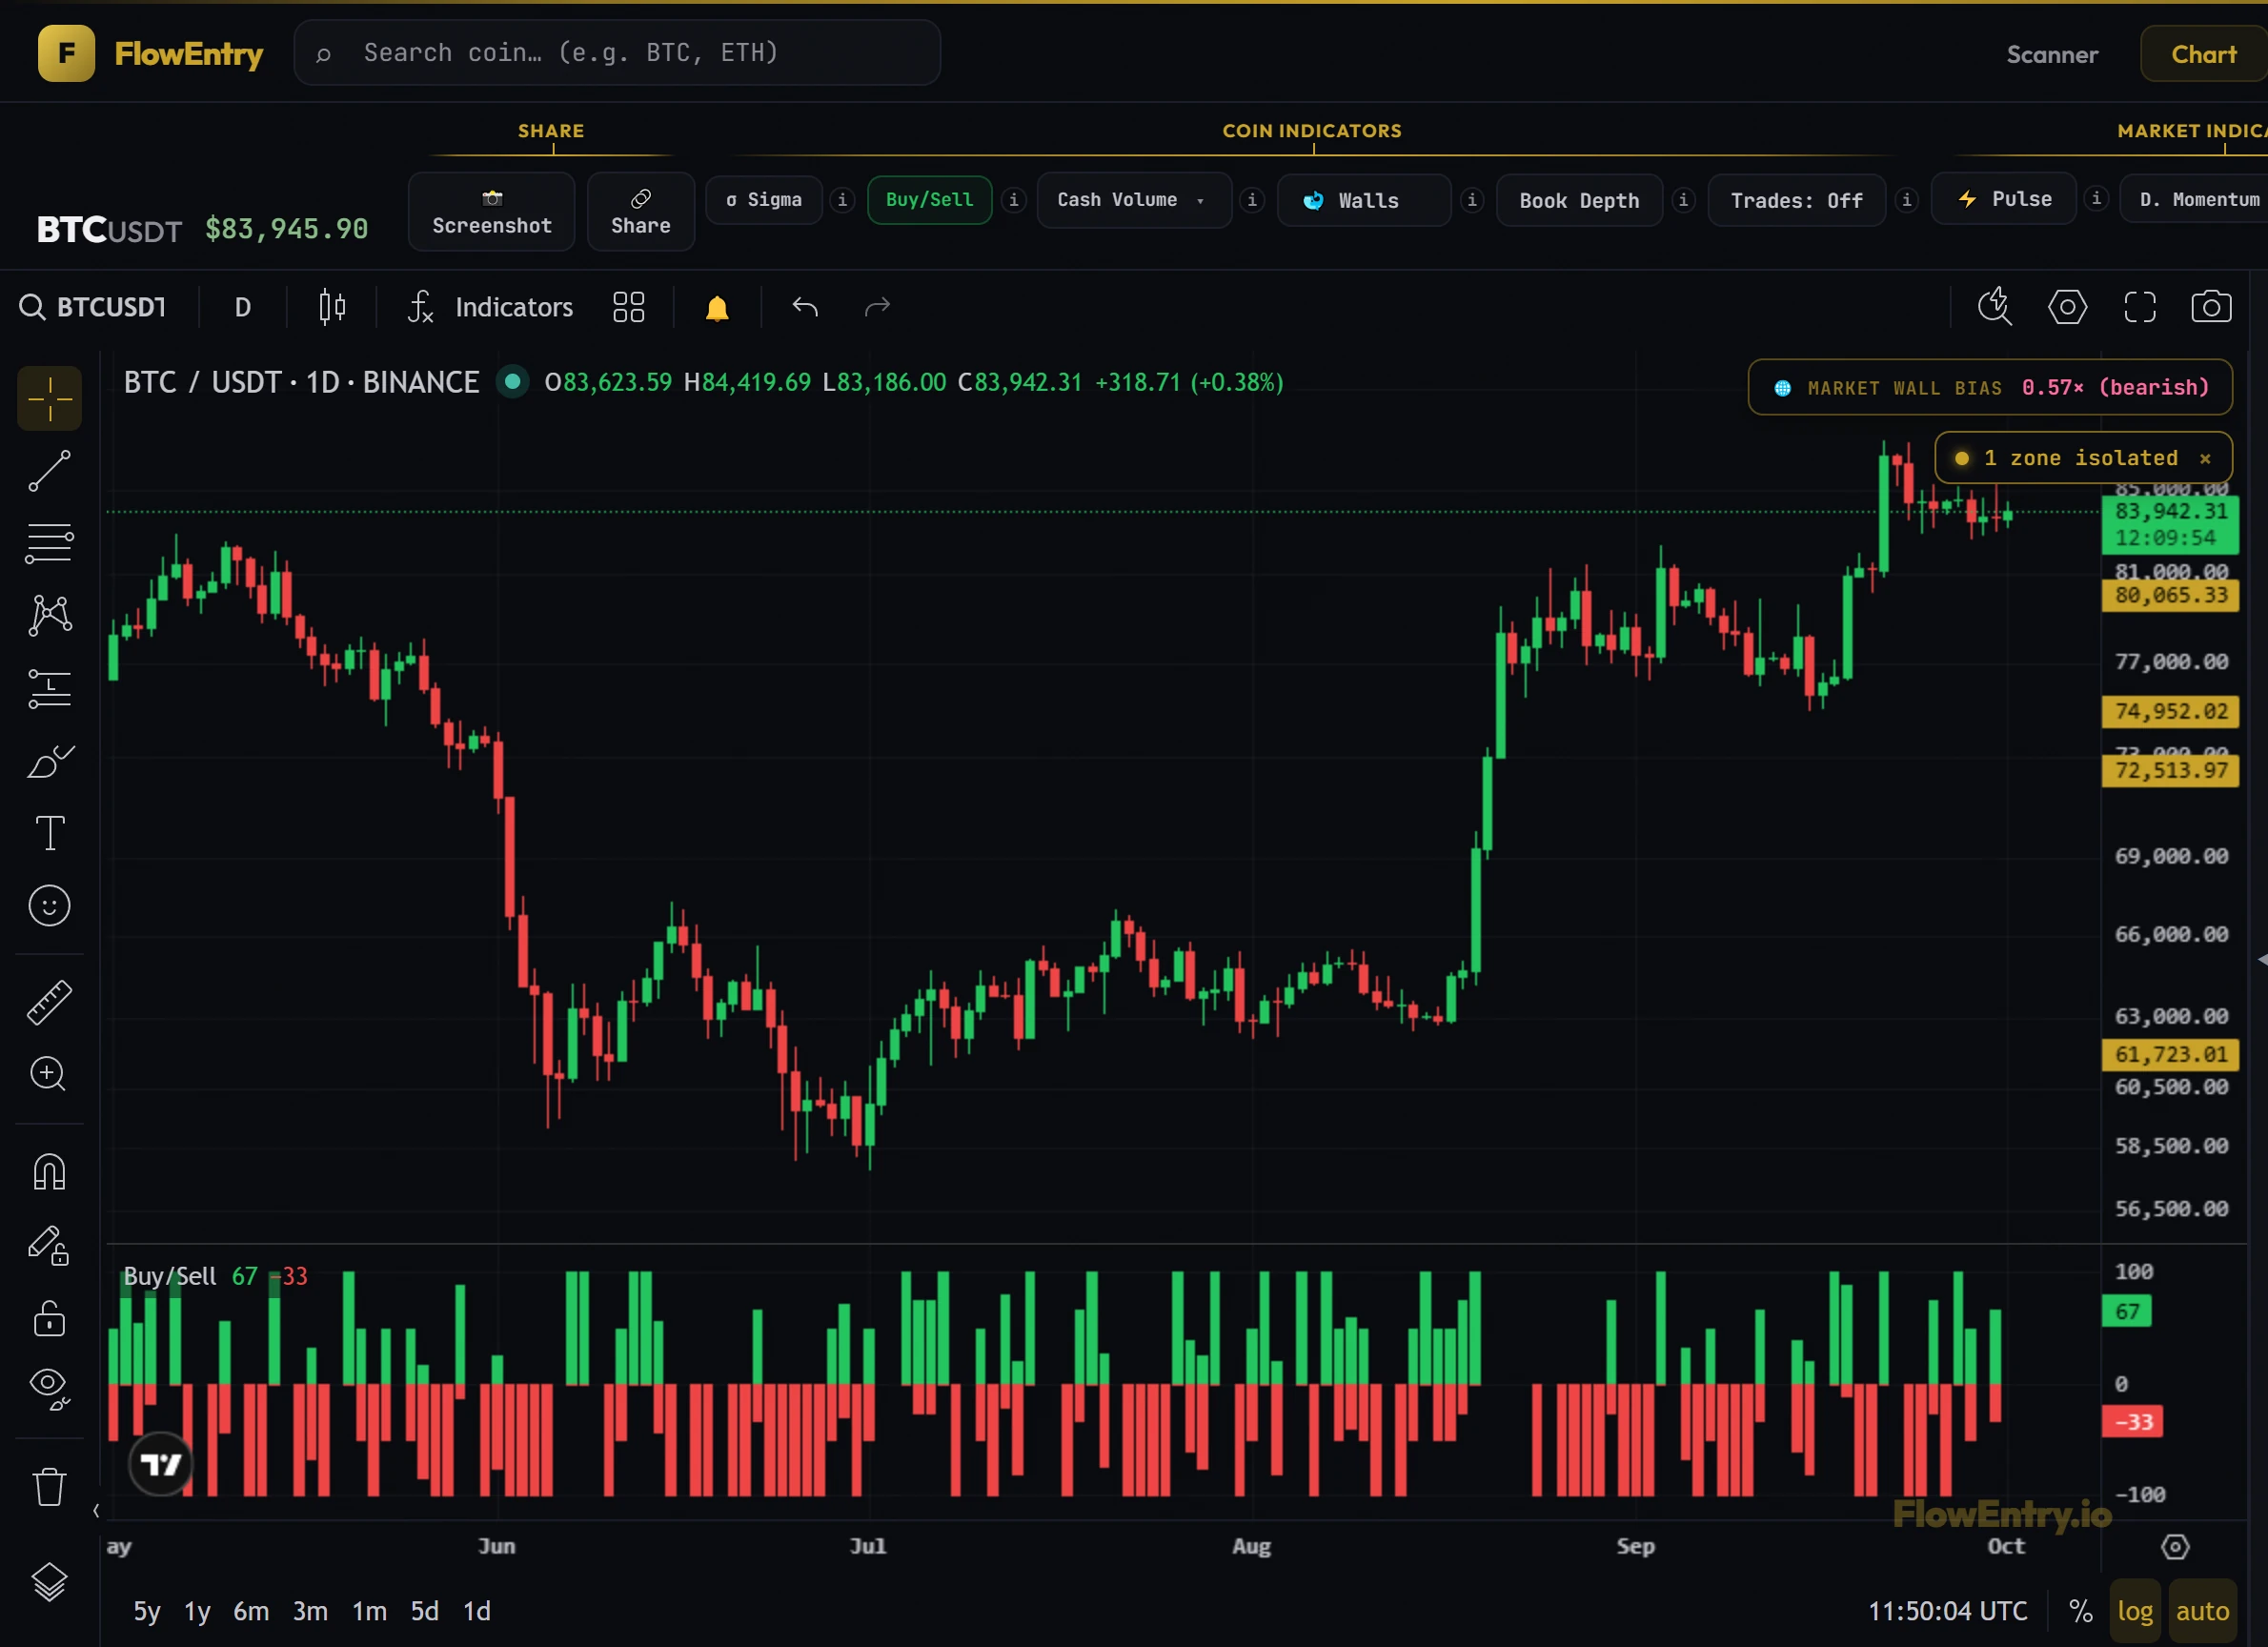
Task: Select the trend line drawing tool
Action: pyautogui.click(x=49, y=471)
